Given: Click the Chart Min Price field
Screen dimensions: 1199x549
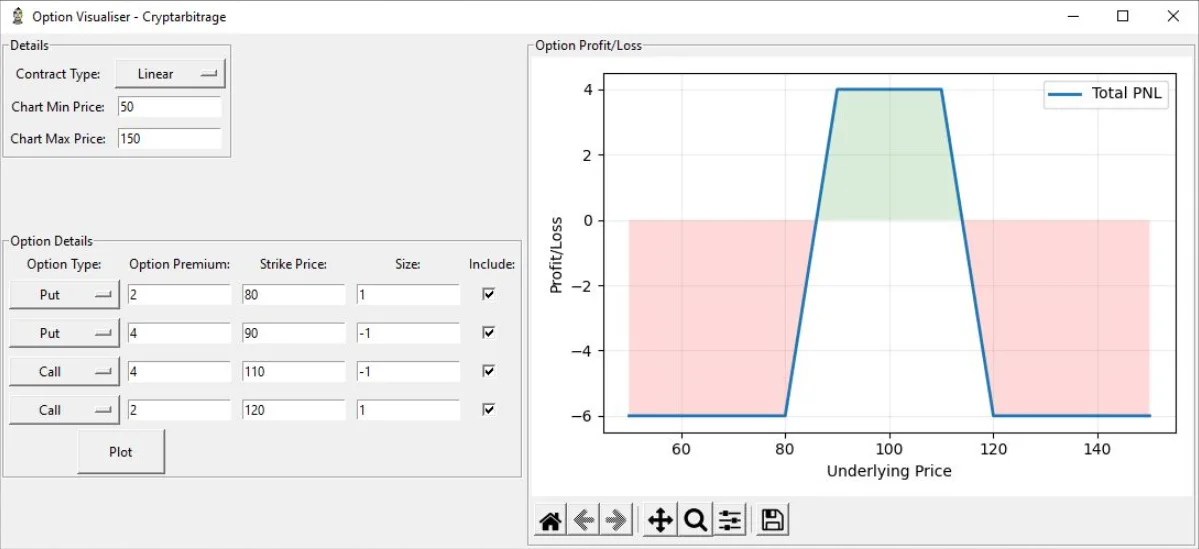Looking at the screenshot, I should click(170, 107).
